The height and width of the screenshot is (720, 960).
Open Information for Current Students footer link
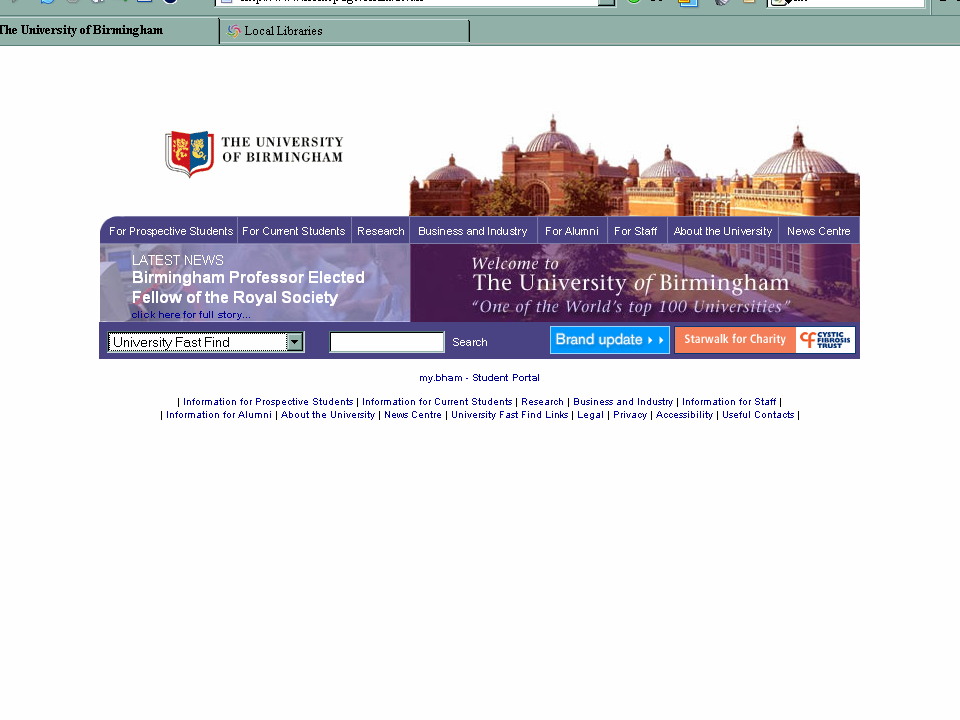point(437,402)
